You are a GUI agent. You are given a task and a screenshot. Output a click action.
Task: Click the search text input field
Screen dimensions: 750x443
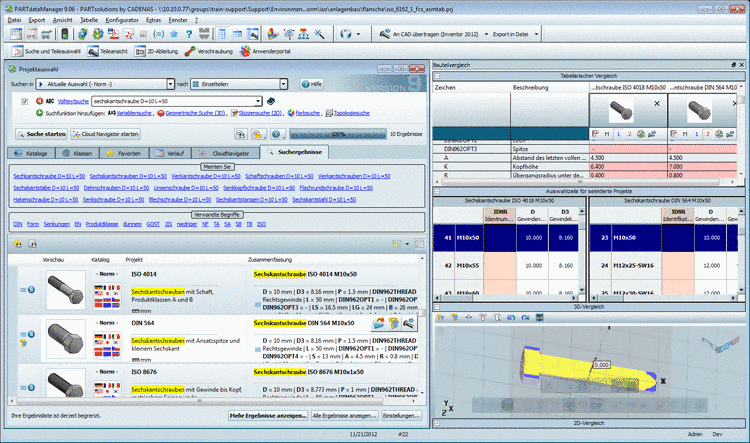(174, 101)
